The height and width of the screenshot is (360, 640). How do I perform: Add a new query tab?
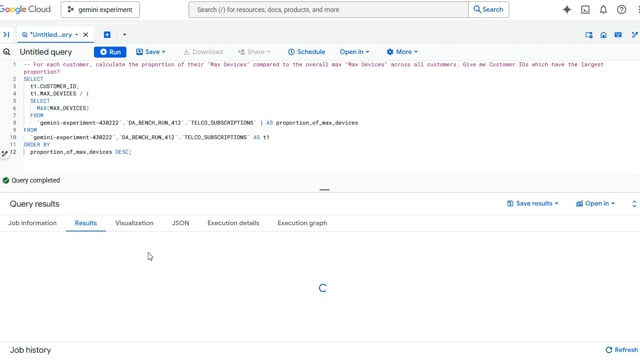point(107,35)
